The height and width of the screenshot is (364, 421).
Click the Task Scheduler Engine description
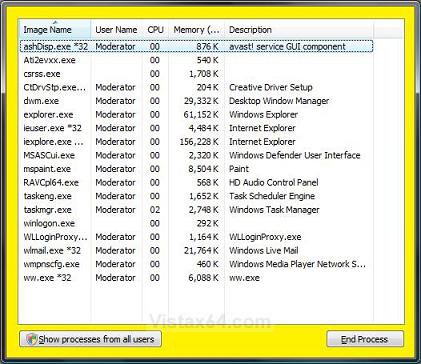pyautogui.click(x=272, y=196)
